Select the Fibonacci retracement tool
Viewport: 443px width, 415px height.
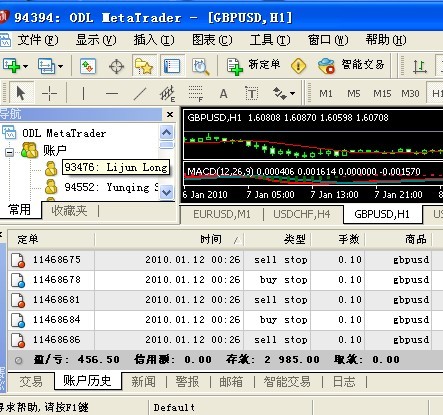pos(196,94)
